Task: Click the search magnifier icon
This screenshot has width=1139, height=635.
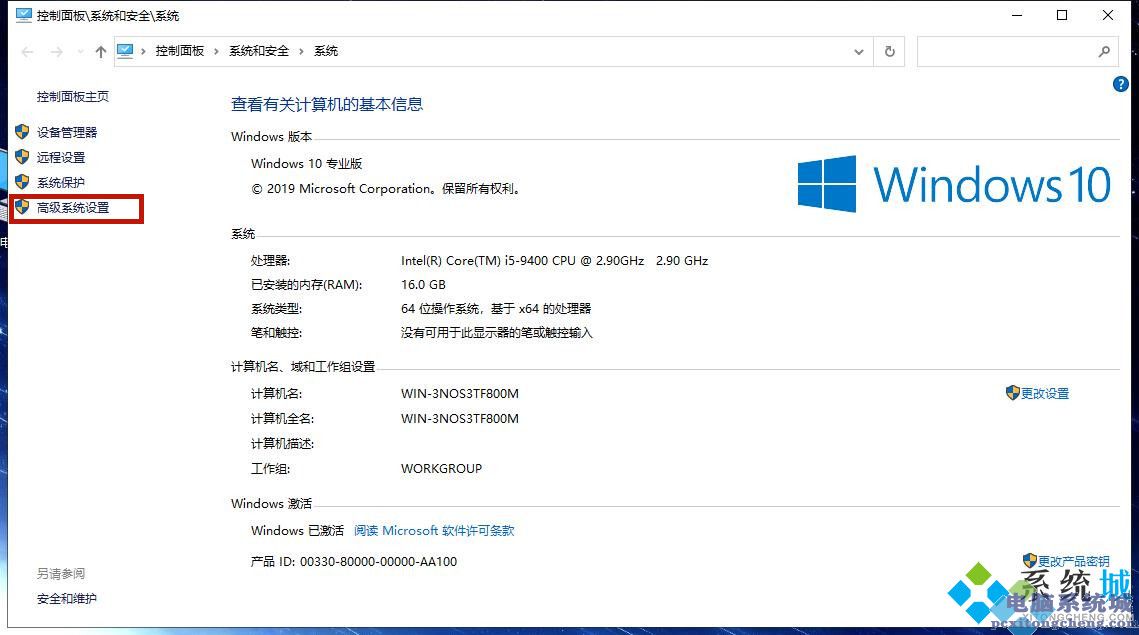Action: point(1104,52)
